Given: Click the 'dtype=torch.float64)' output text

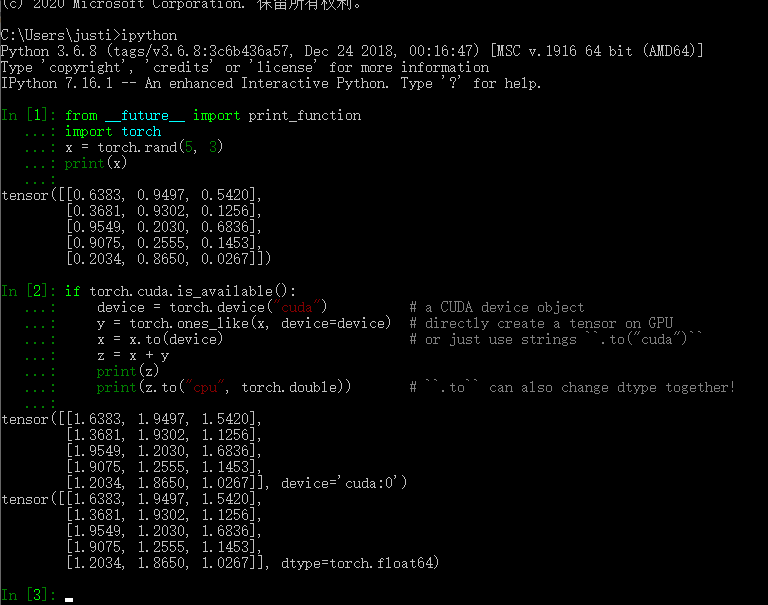Looking at the screenshot, I should coord(360,563).
